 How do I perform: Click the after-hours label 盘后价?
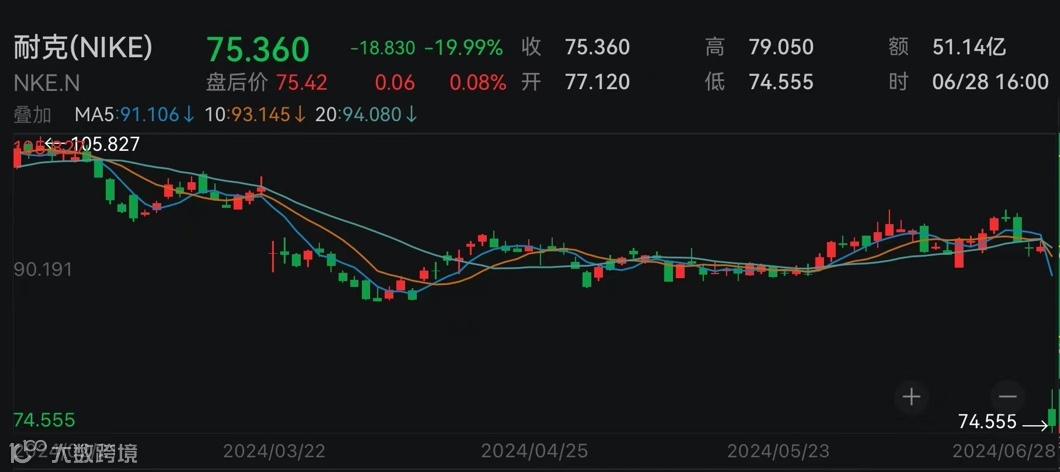pyautogui.click(x=237, y=82)
